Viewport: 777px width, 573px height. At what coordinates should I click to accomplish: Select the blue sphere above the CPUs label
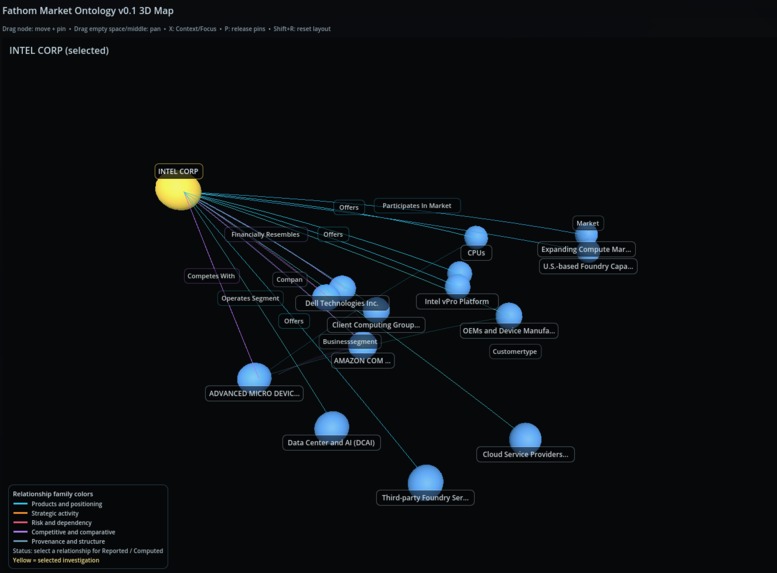476,237
